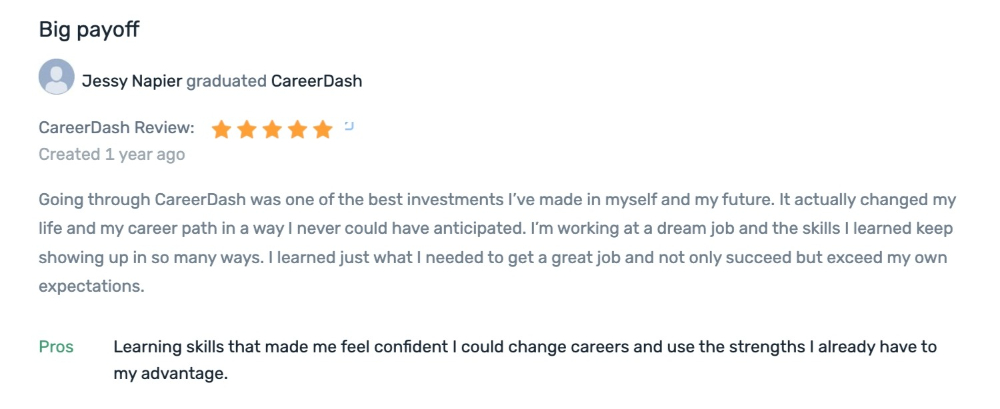Click the fourth rating star
The height and width of the screenshot is (409, 1000).
click(x=298, y=130)
